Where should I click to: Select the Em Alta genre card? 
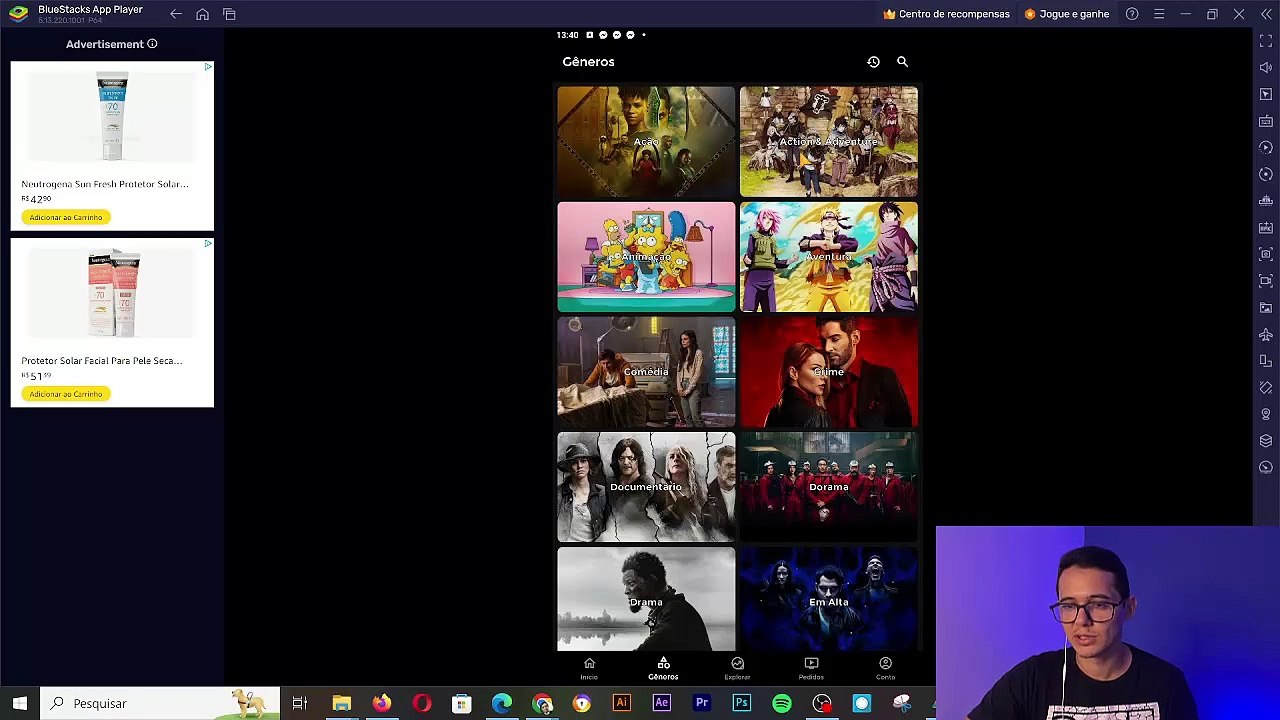point(828,599)
